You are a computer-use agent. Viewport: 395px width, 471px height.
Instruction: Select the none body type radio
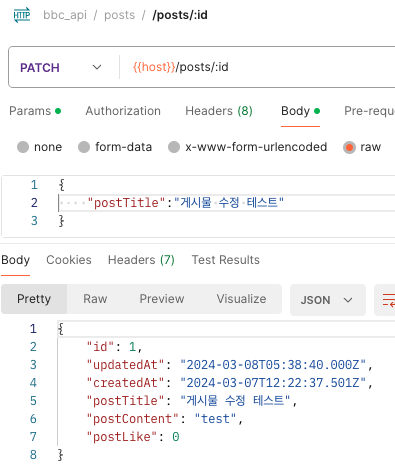point(23,147)
